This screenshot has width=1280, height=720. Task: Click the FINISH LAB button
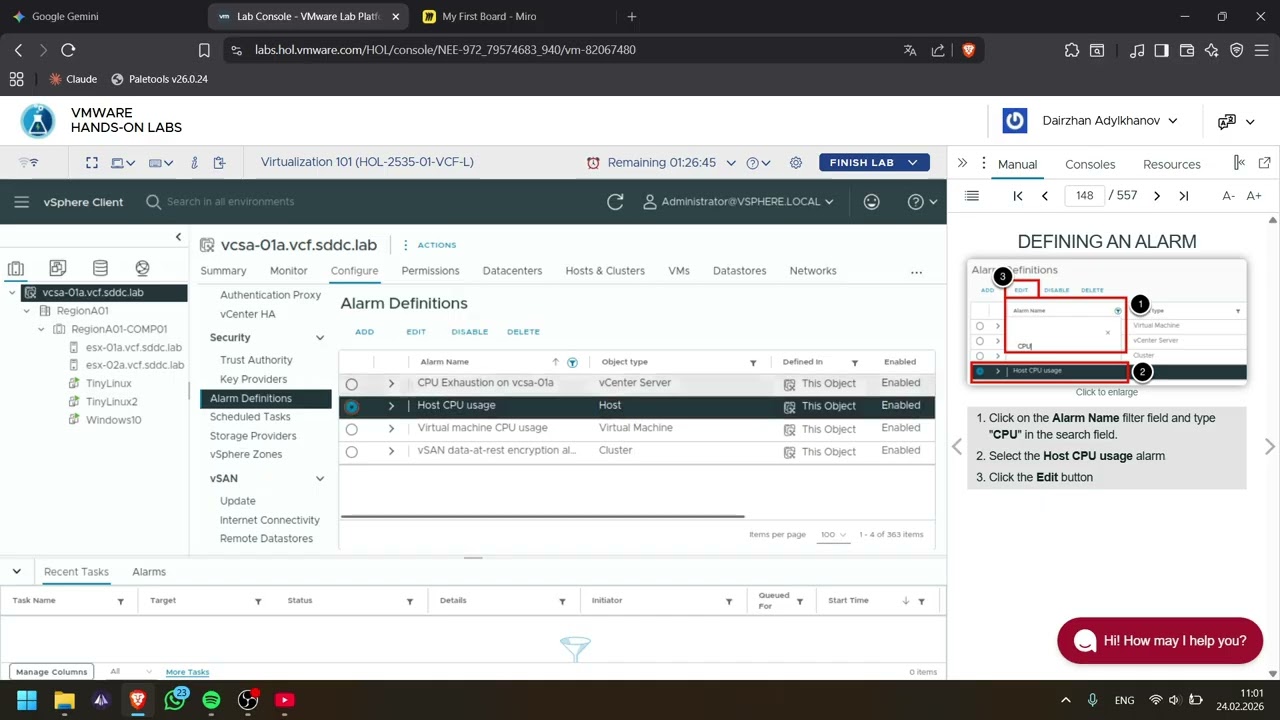point(874,162)
